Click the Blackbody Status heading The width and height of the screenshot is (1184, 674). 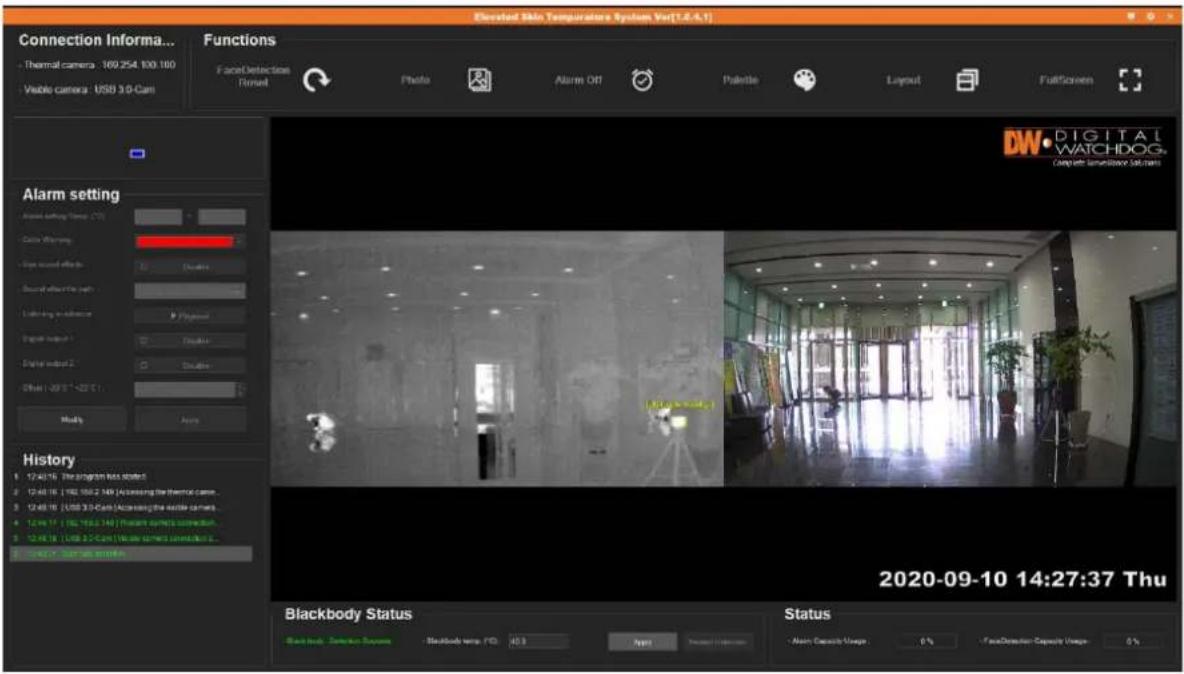(348, 614)
